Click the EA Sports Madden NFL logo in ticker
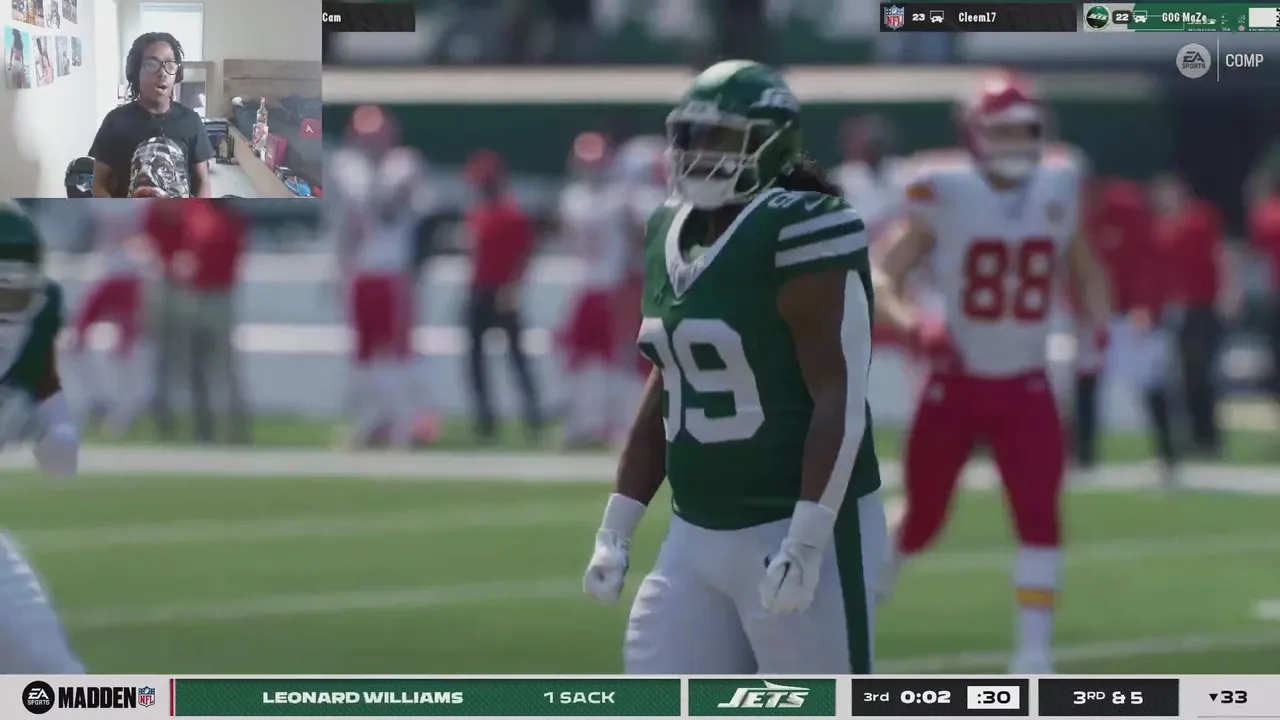Image resolution: width=1280 pixels, height=720 pixels. [x=89, y=697]
